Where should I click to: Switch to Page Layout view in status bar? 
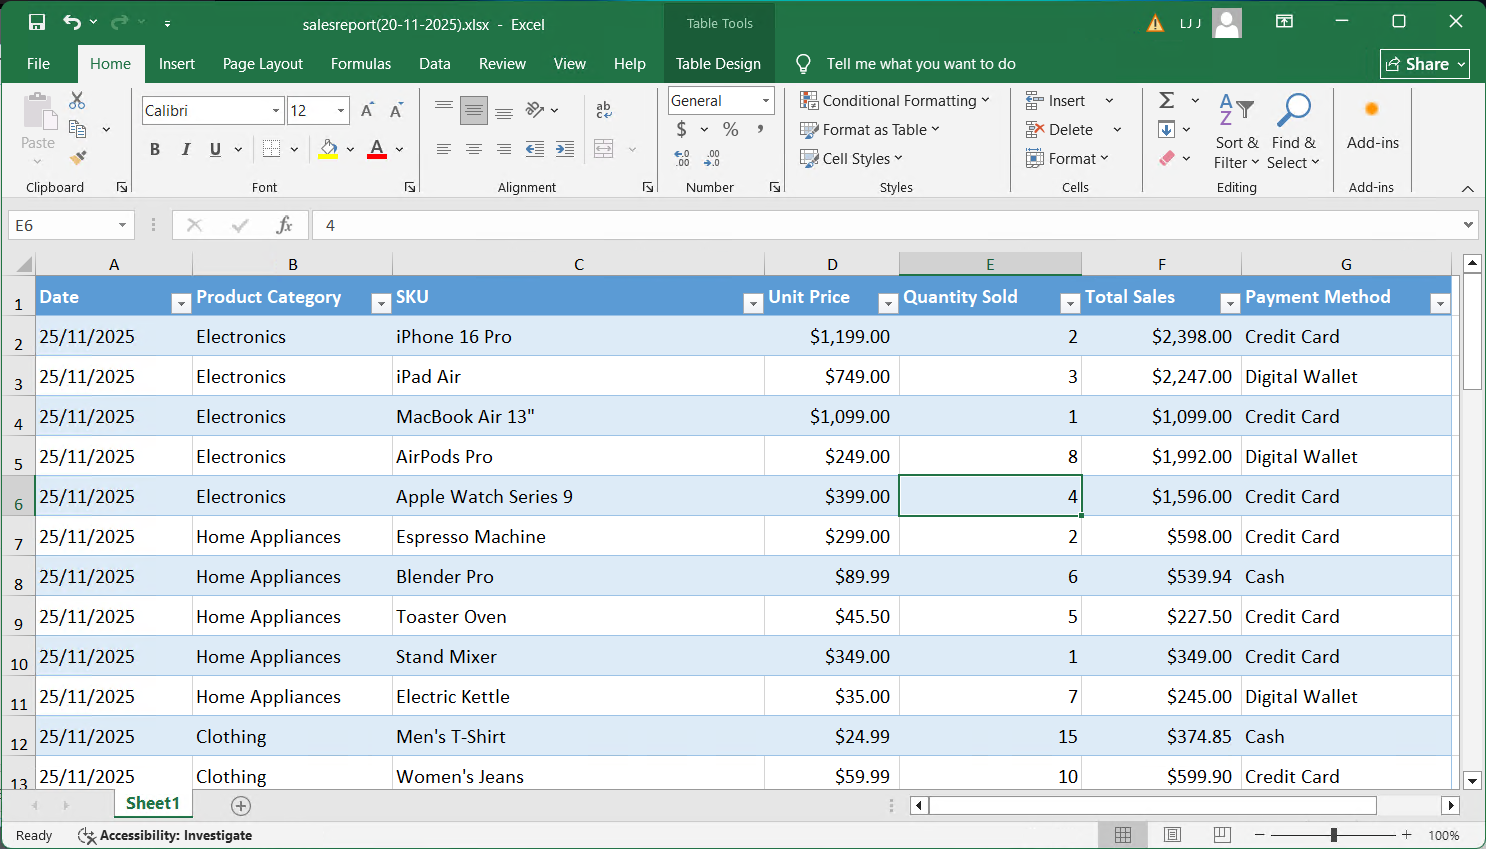pyautogui.click(x=1172, y=834)
